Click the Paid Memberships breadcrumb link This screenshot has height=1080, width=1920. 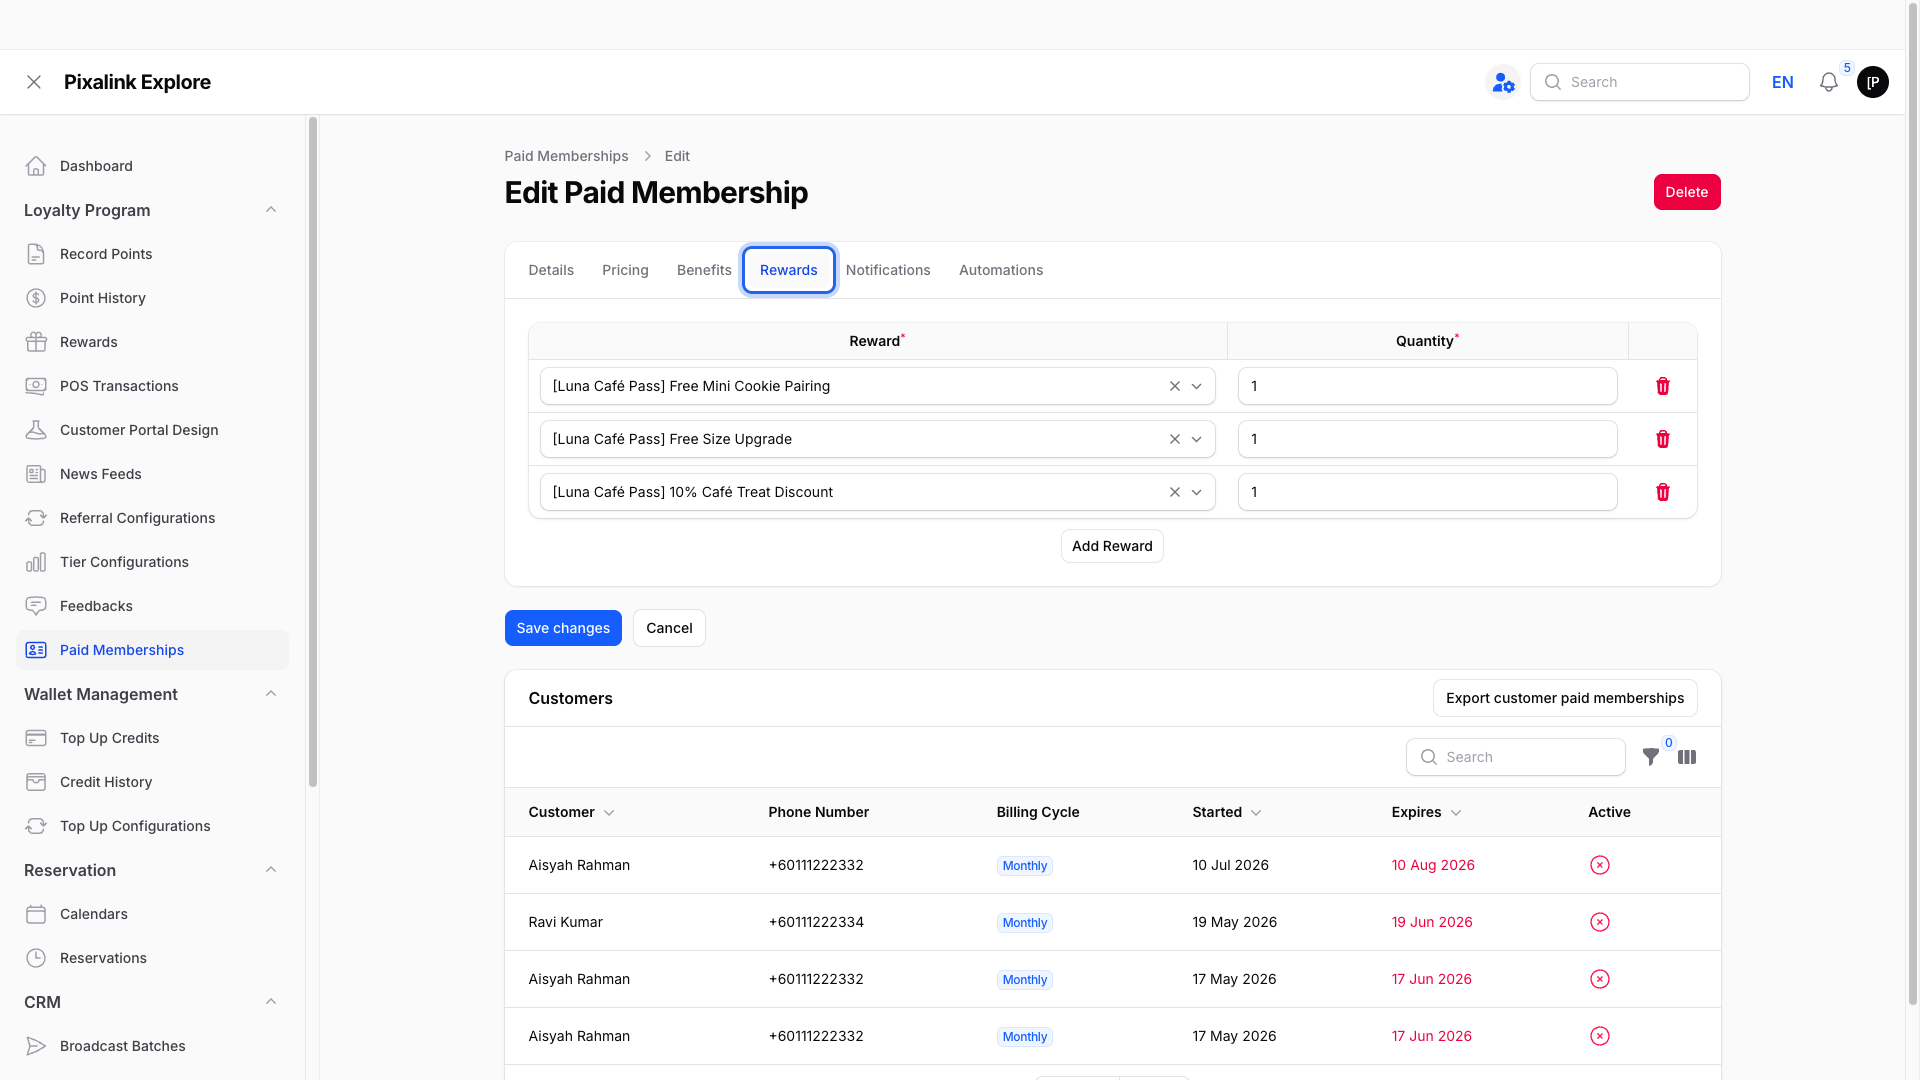point(566,156)
